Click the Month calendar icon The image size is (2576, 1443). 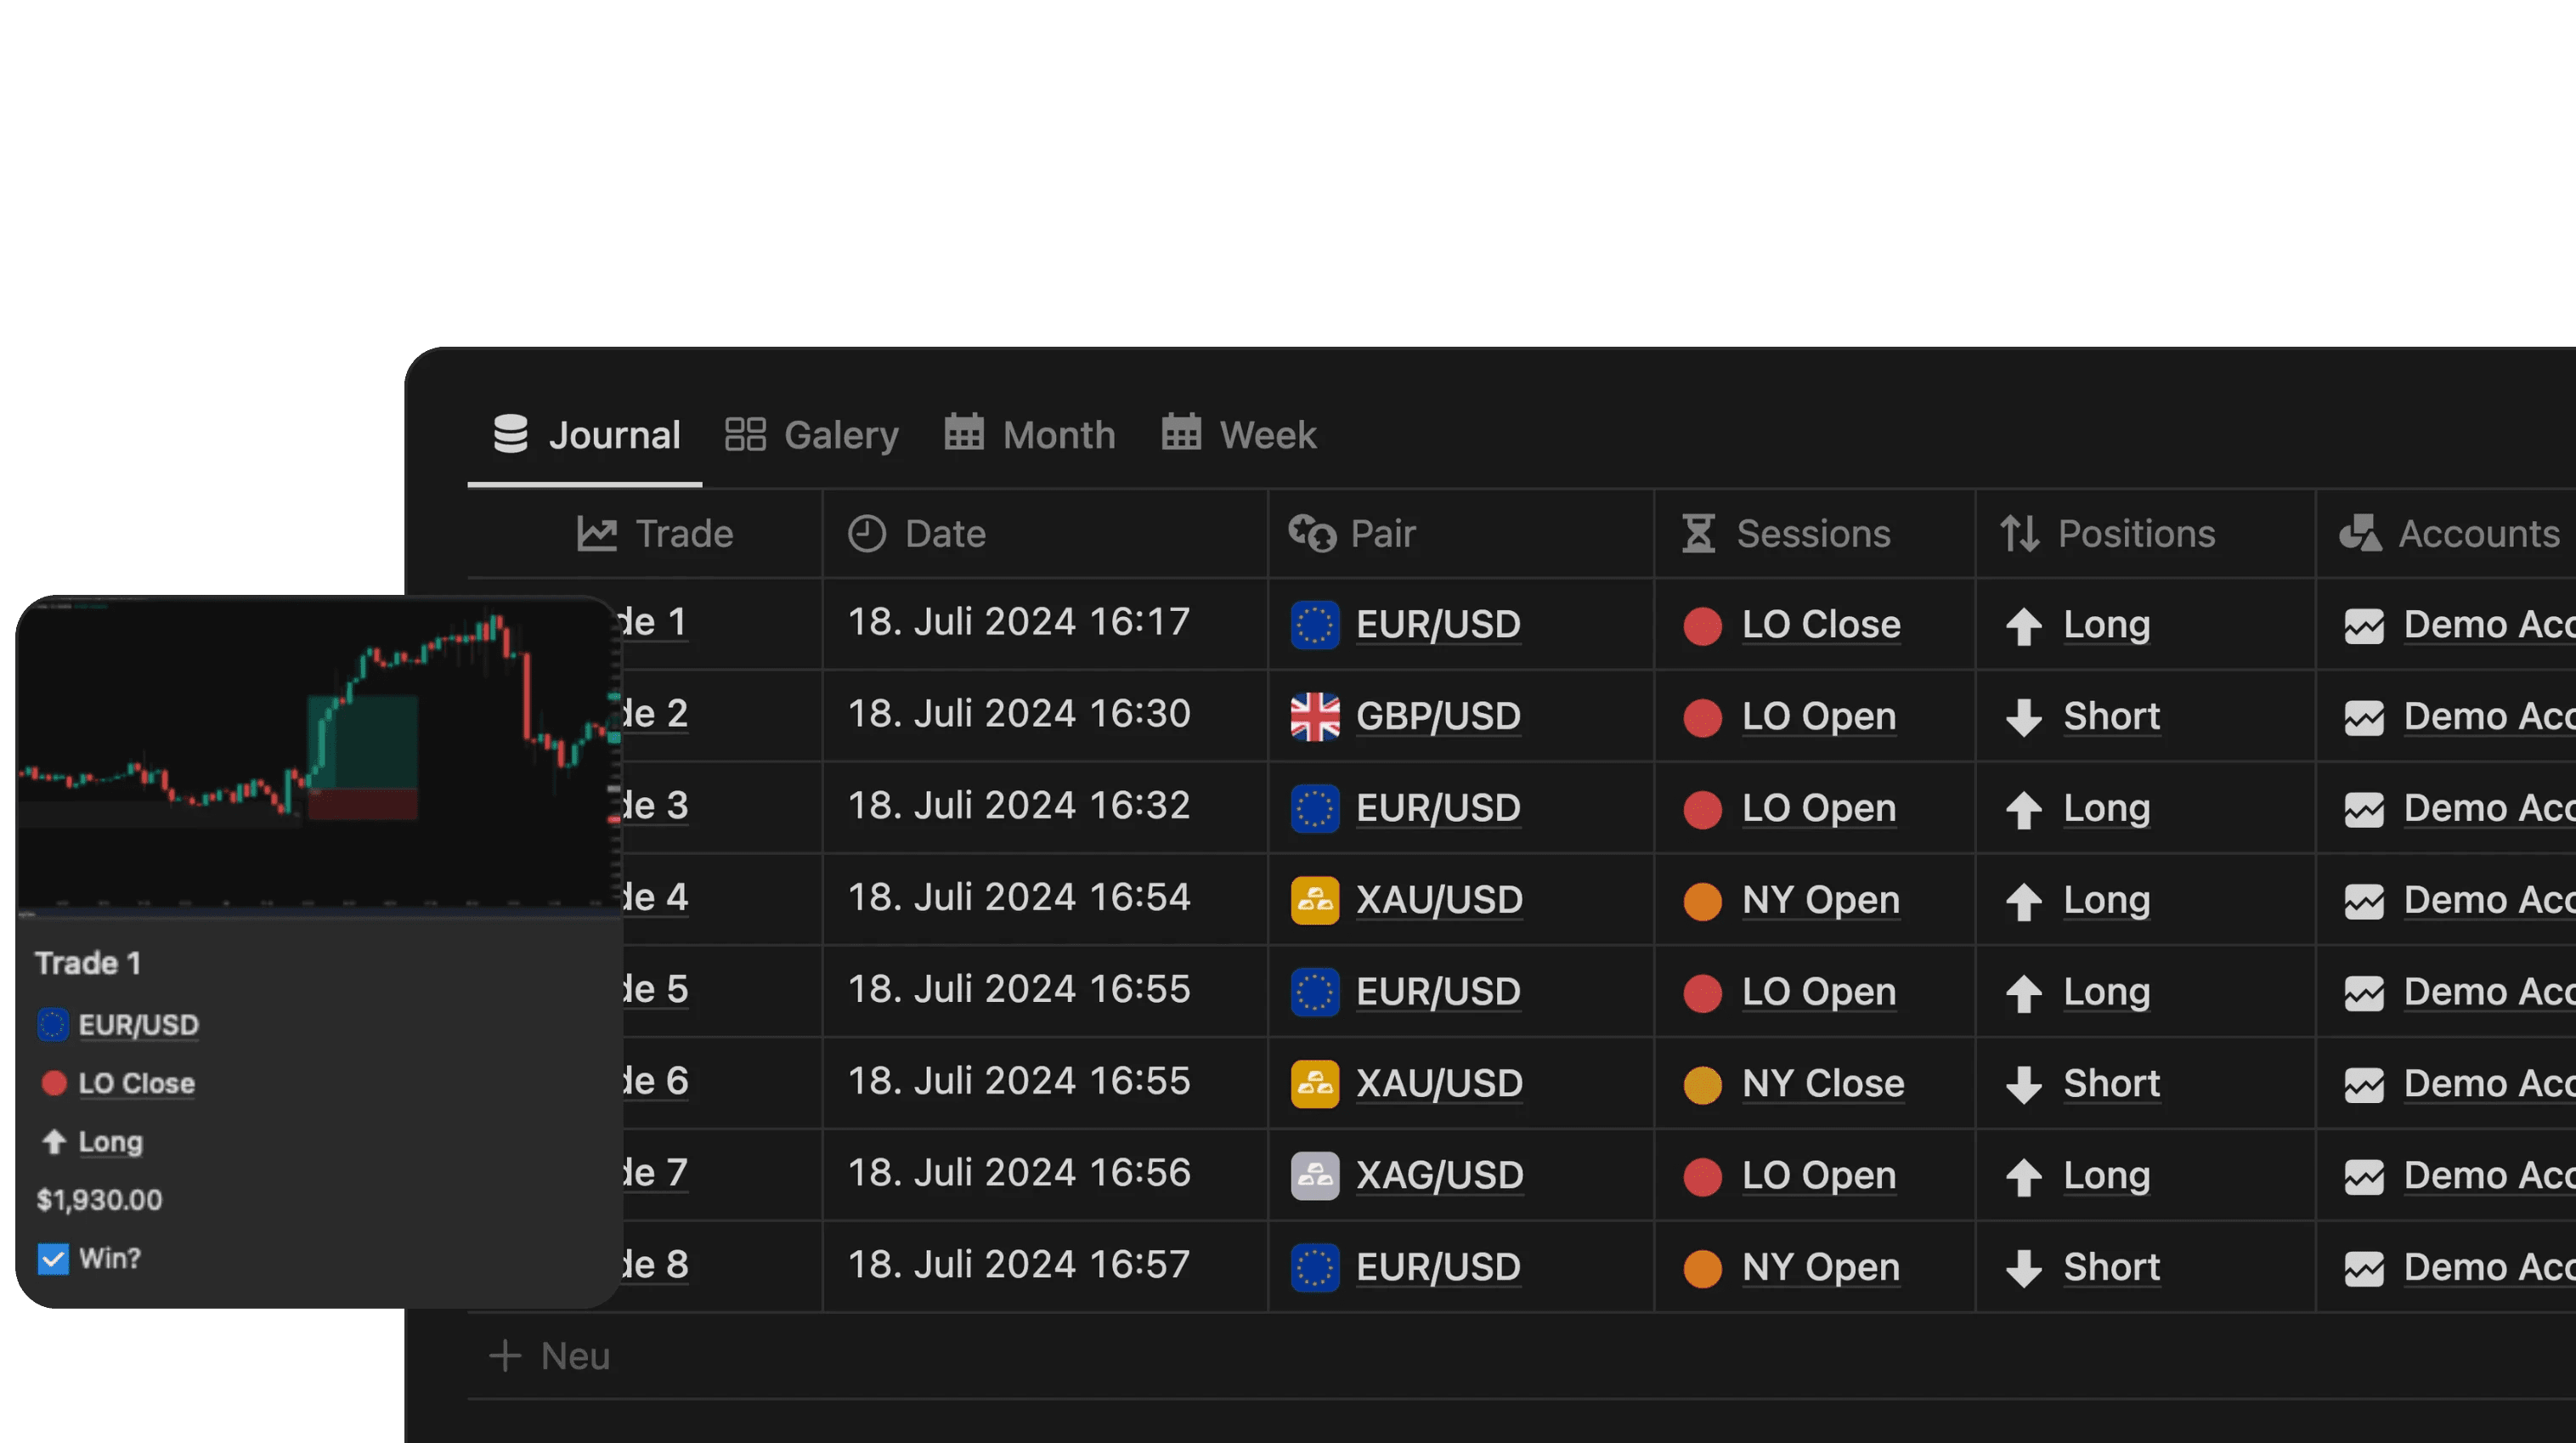click(964, 432)
